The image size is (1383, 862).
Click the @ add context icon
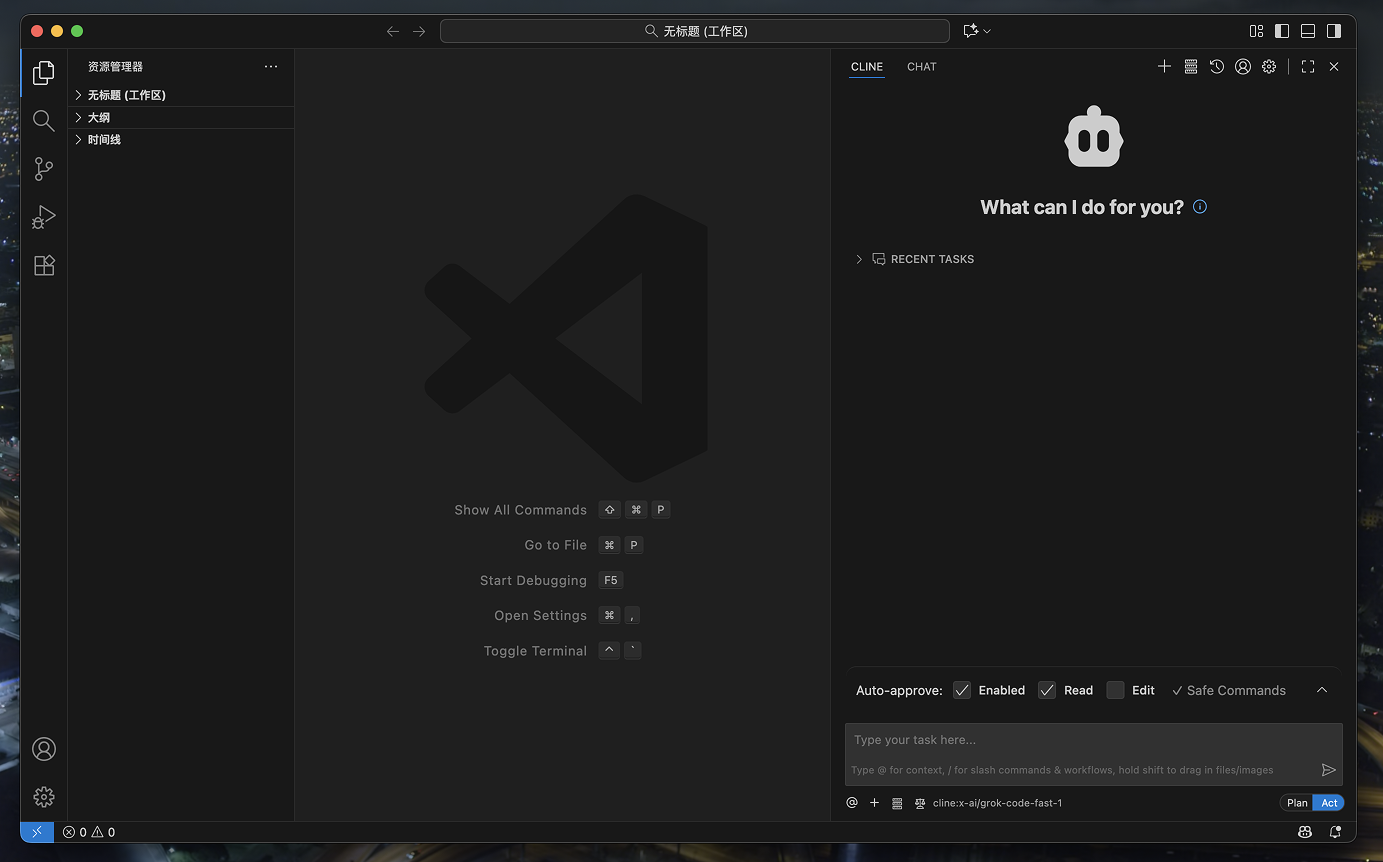pos(852,803)
